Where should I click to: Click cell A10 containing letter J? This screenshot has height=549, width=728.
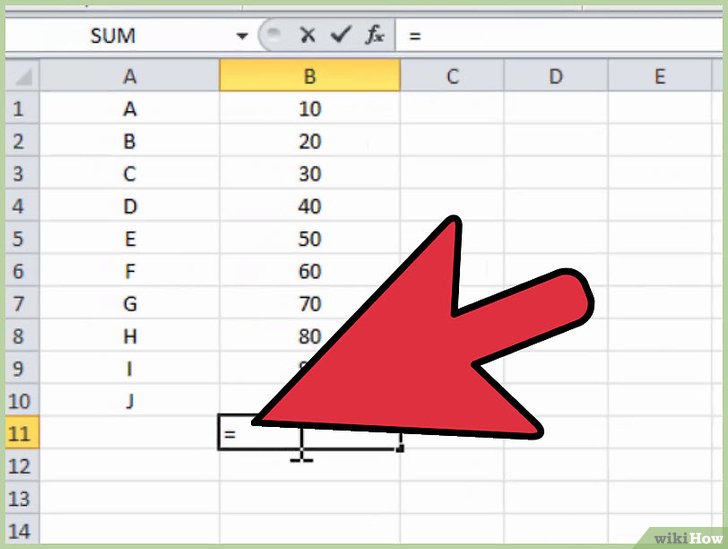[x=129, y=401]
